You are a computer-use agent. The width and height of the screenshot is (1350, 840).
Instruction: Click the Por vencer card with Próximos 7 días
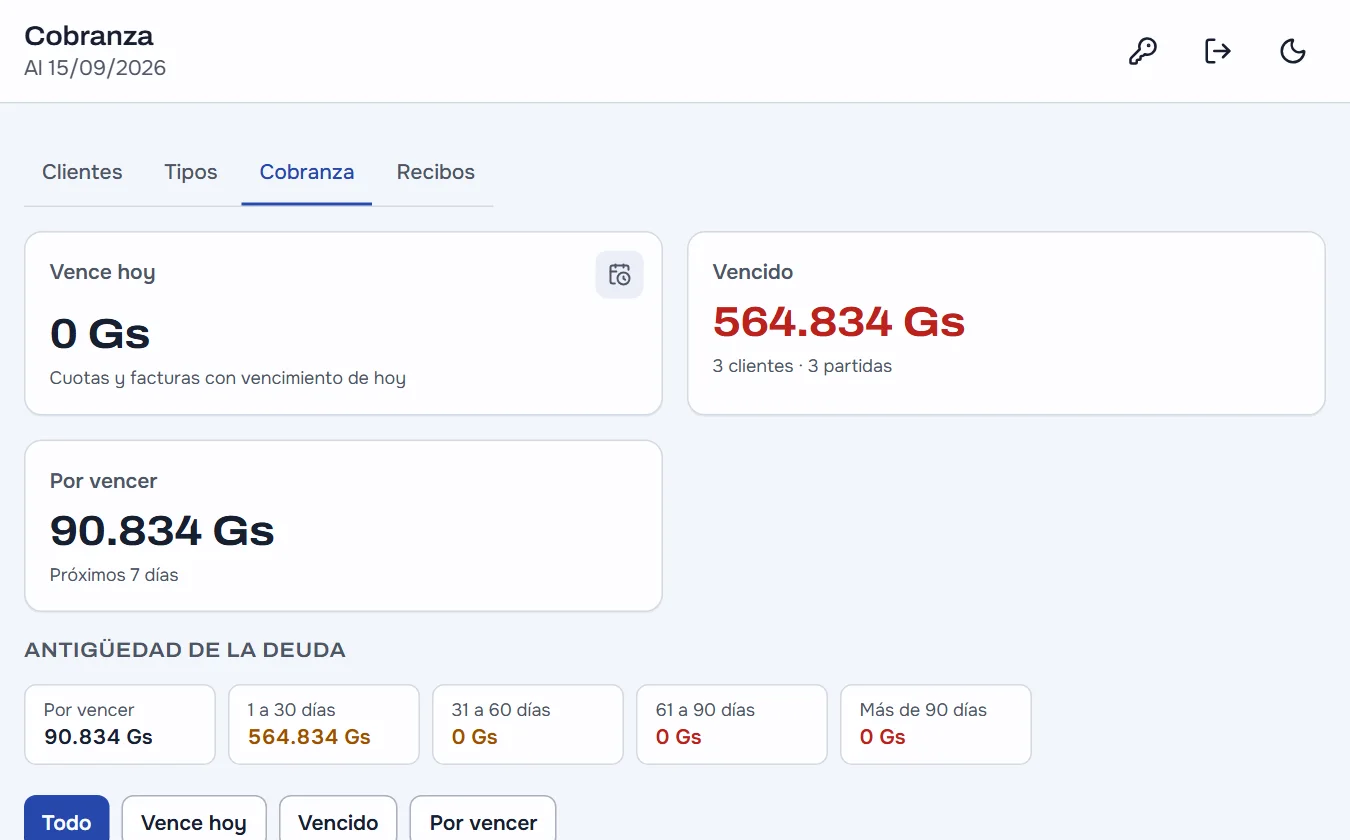343,526
